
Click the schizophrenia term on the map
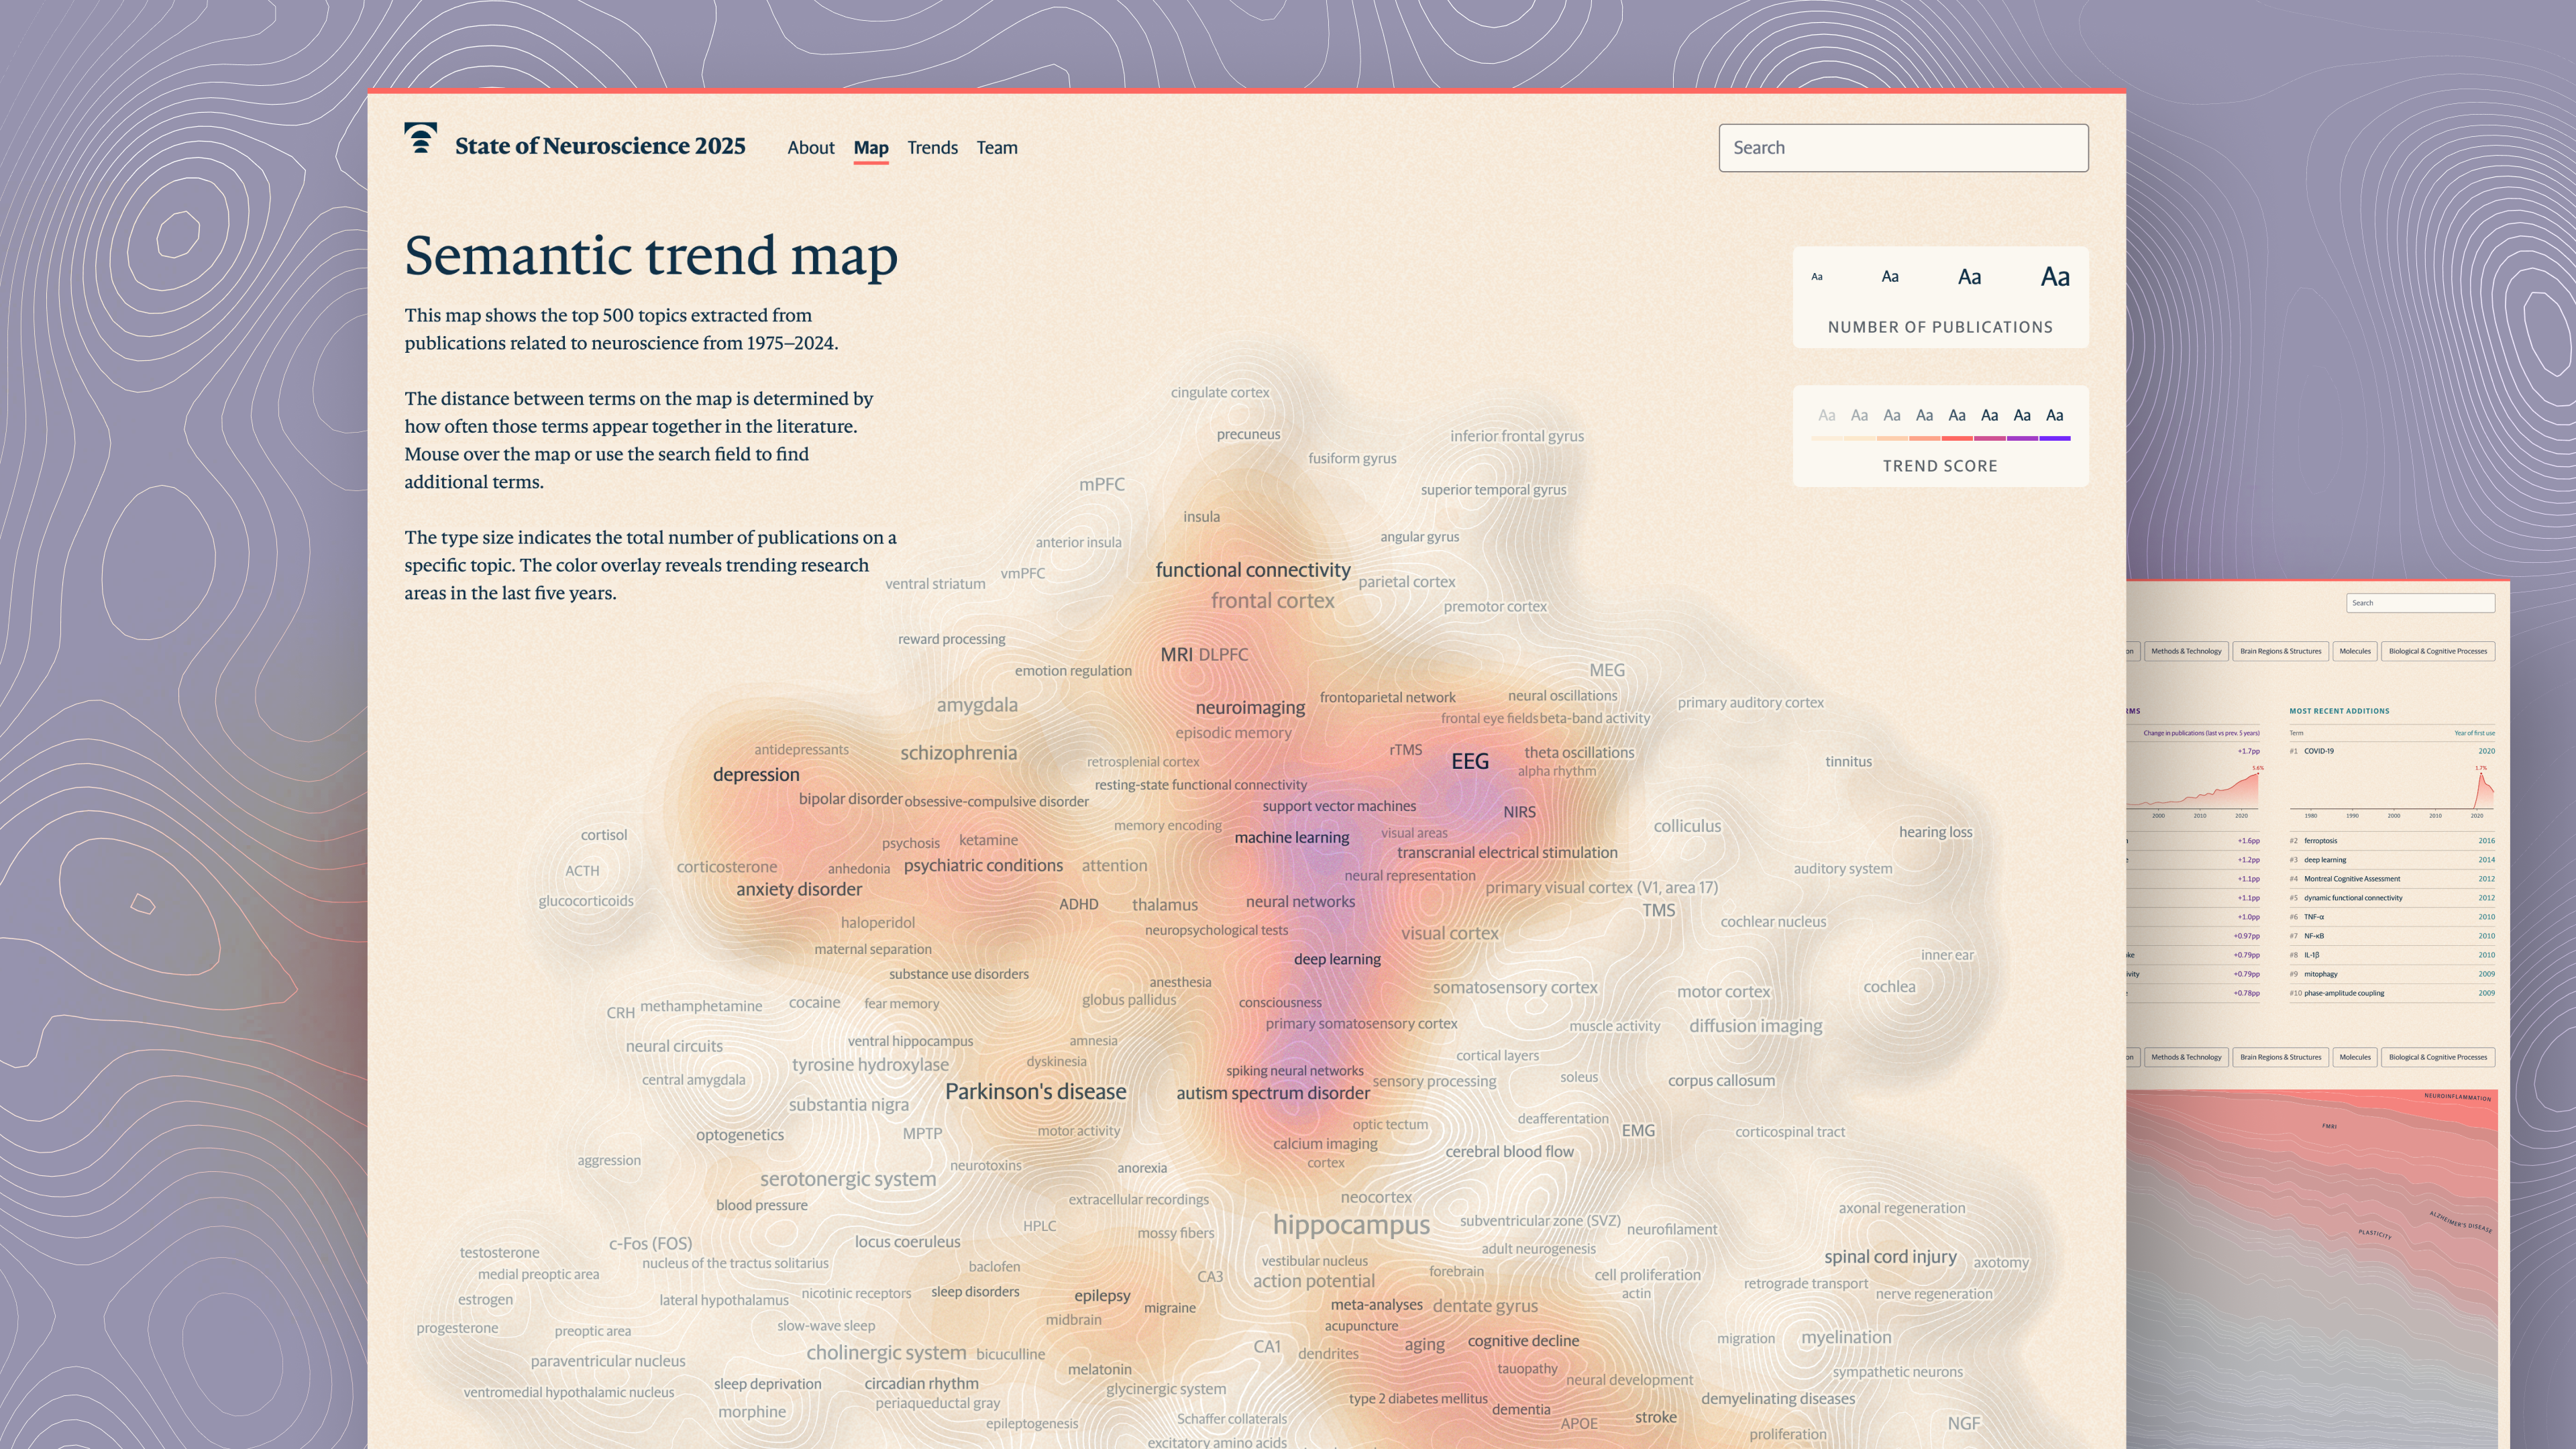[958, 753]
